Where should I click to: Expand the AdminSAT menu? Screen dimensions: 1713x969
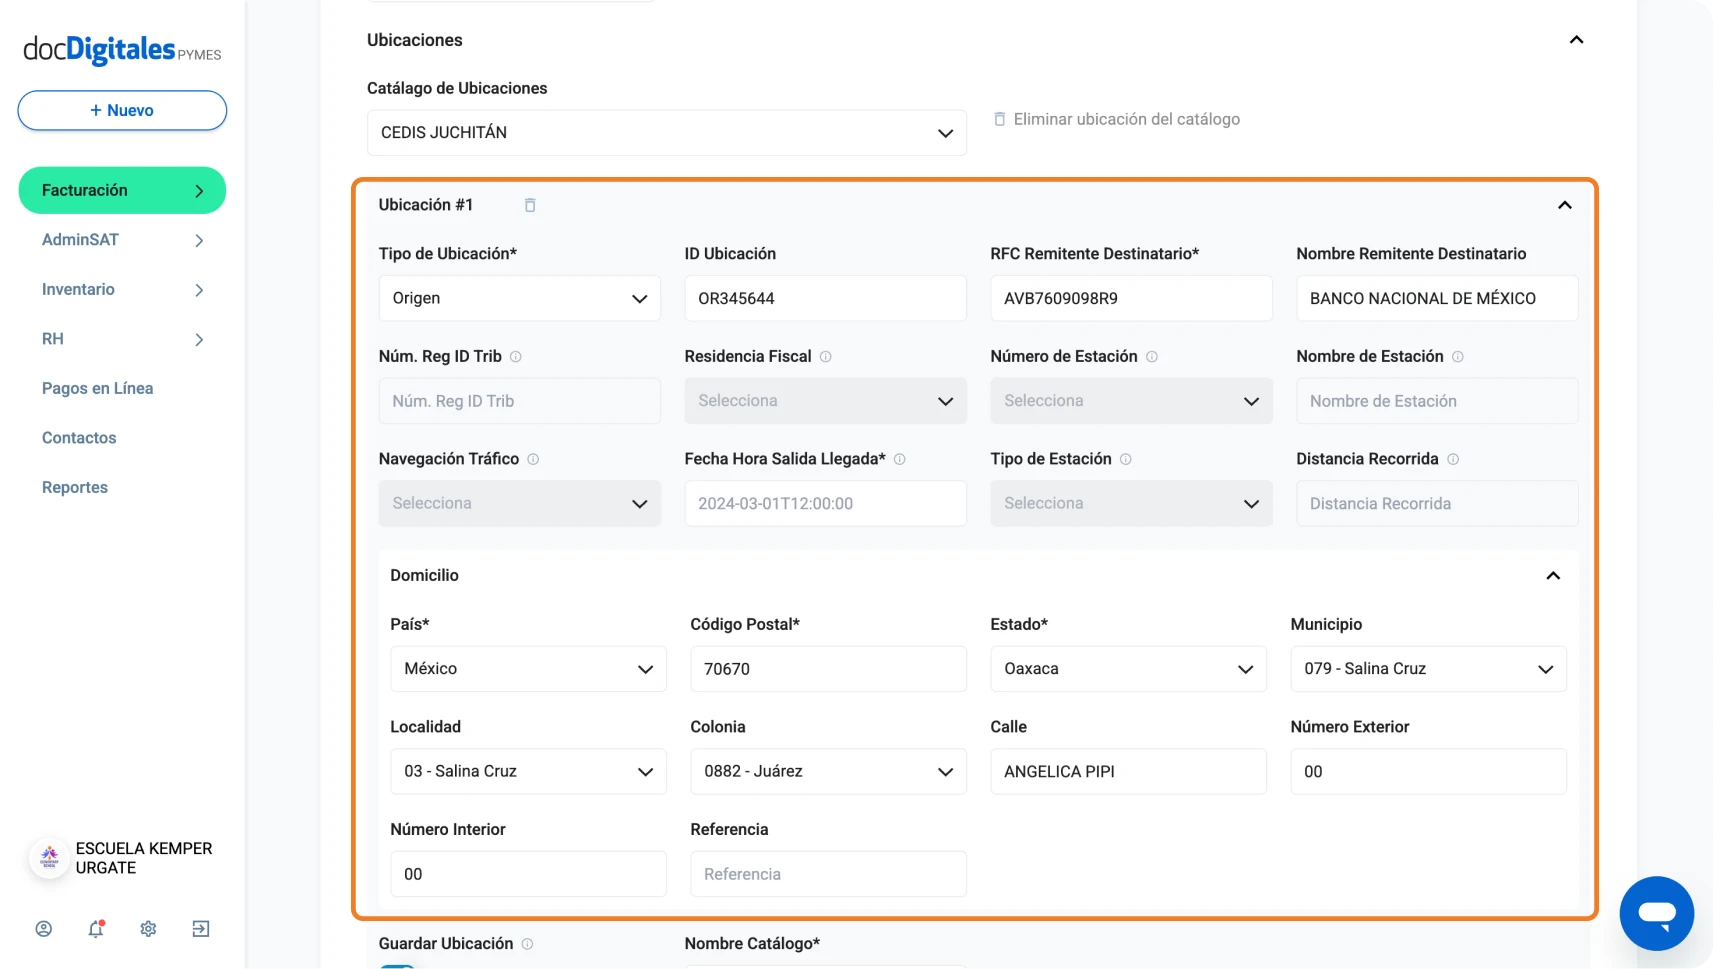(x=122, y=240)
